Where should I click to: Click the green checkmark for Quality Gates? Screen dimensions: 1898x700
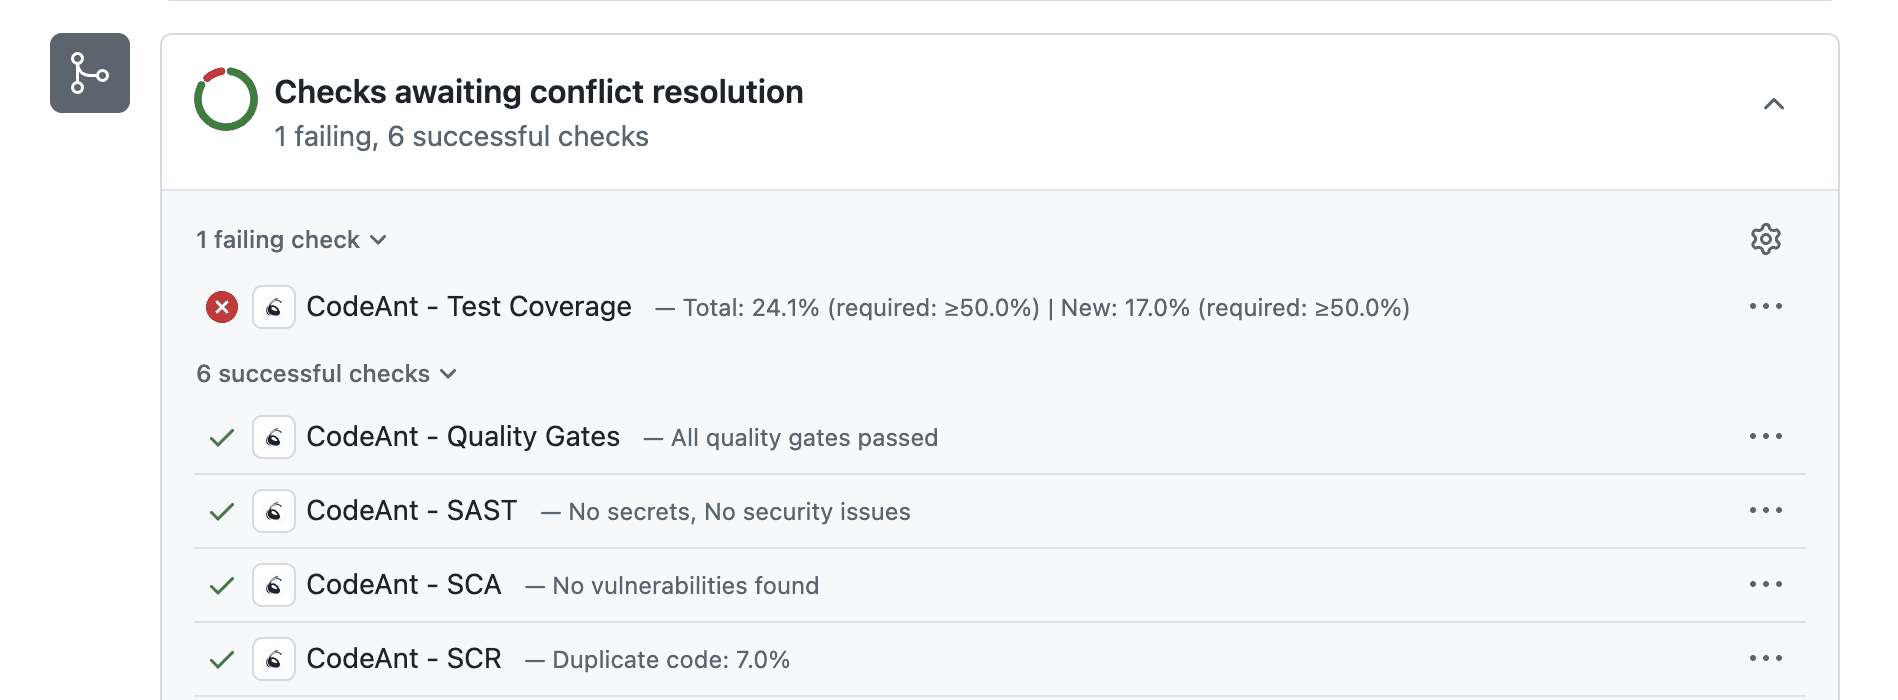tap(221, 437)
